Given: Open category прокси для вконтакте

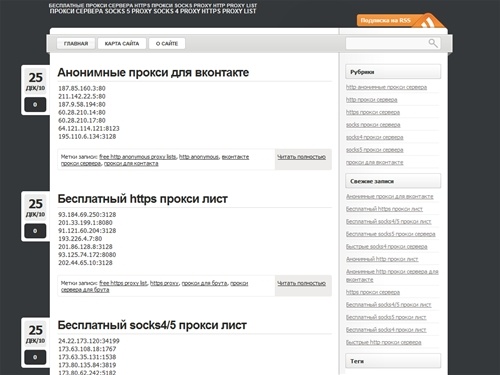Looking at the screenshot, I should pos(375,162).
